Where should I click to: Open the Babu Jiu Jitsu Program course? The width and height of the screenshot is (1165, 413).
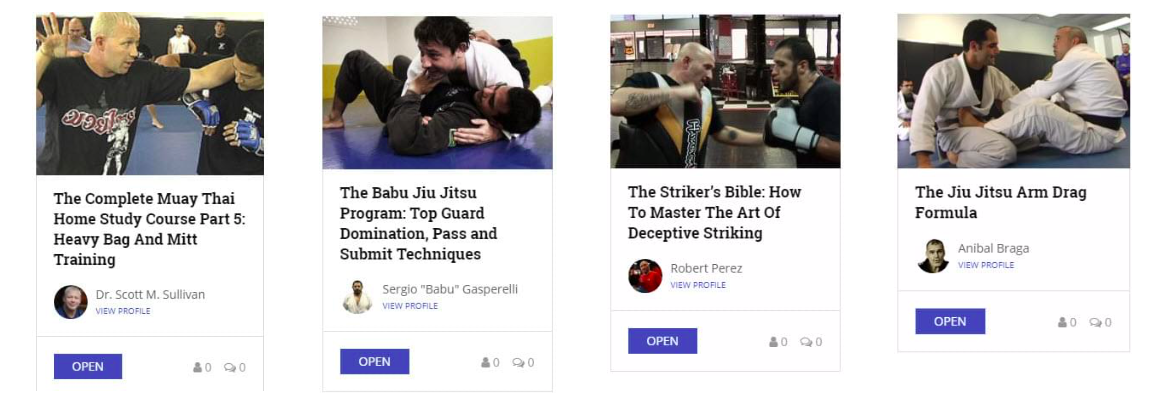(x=374, y=362)
